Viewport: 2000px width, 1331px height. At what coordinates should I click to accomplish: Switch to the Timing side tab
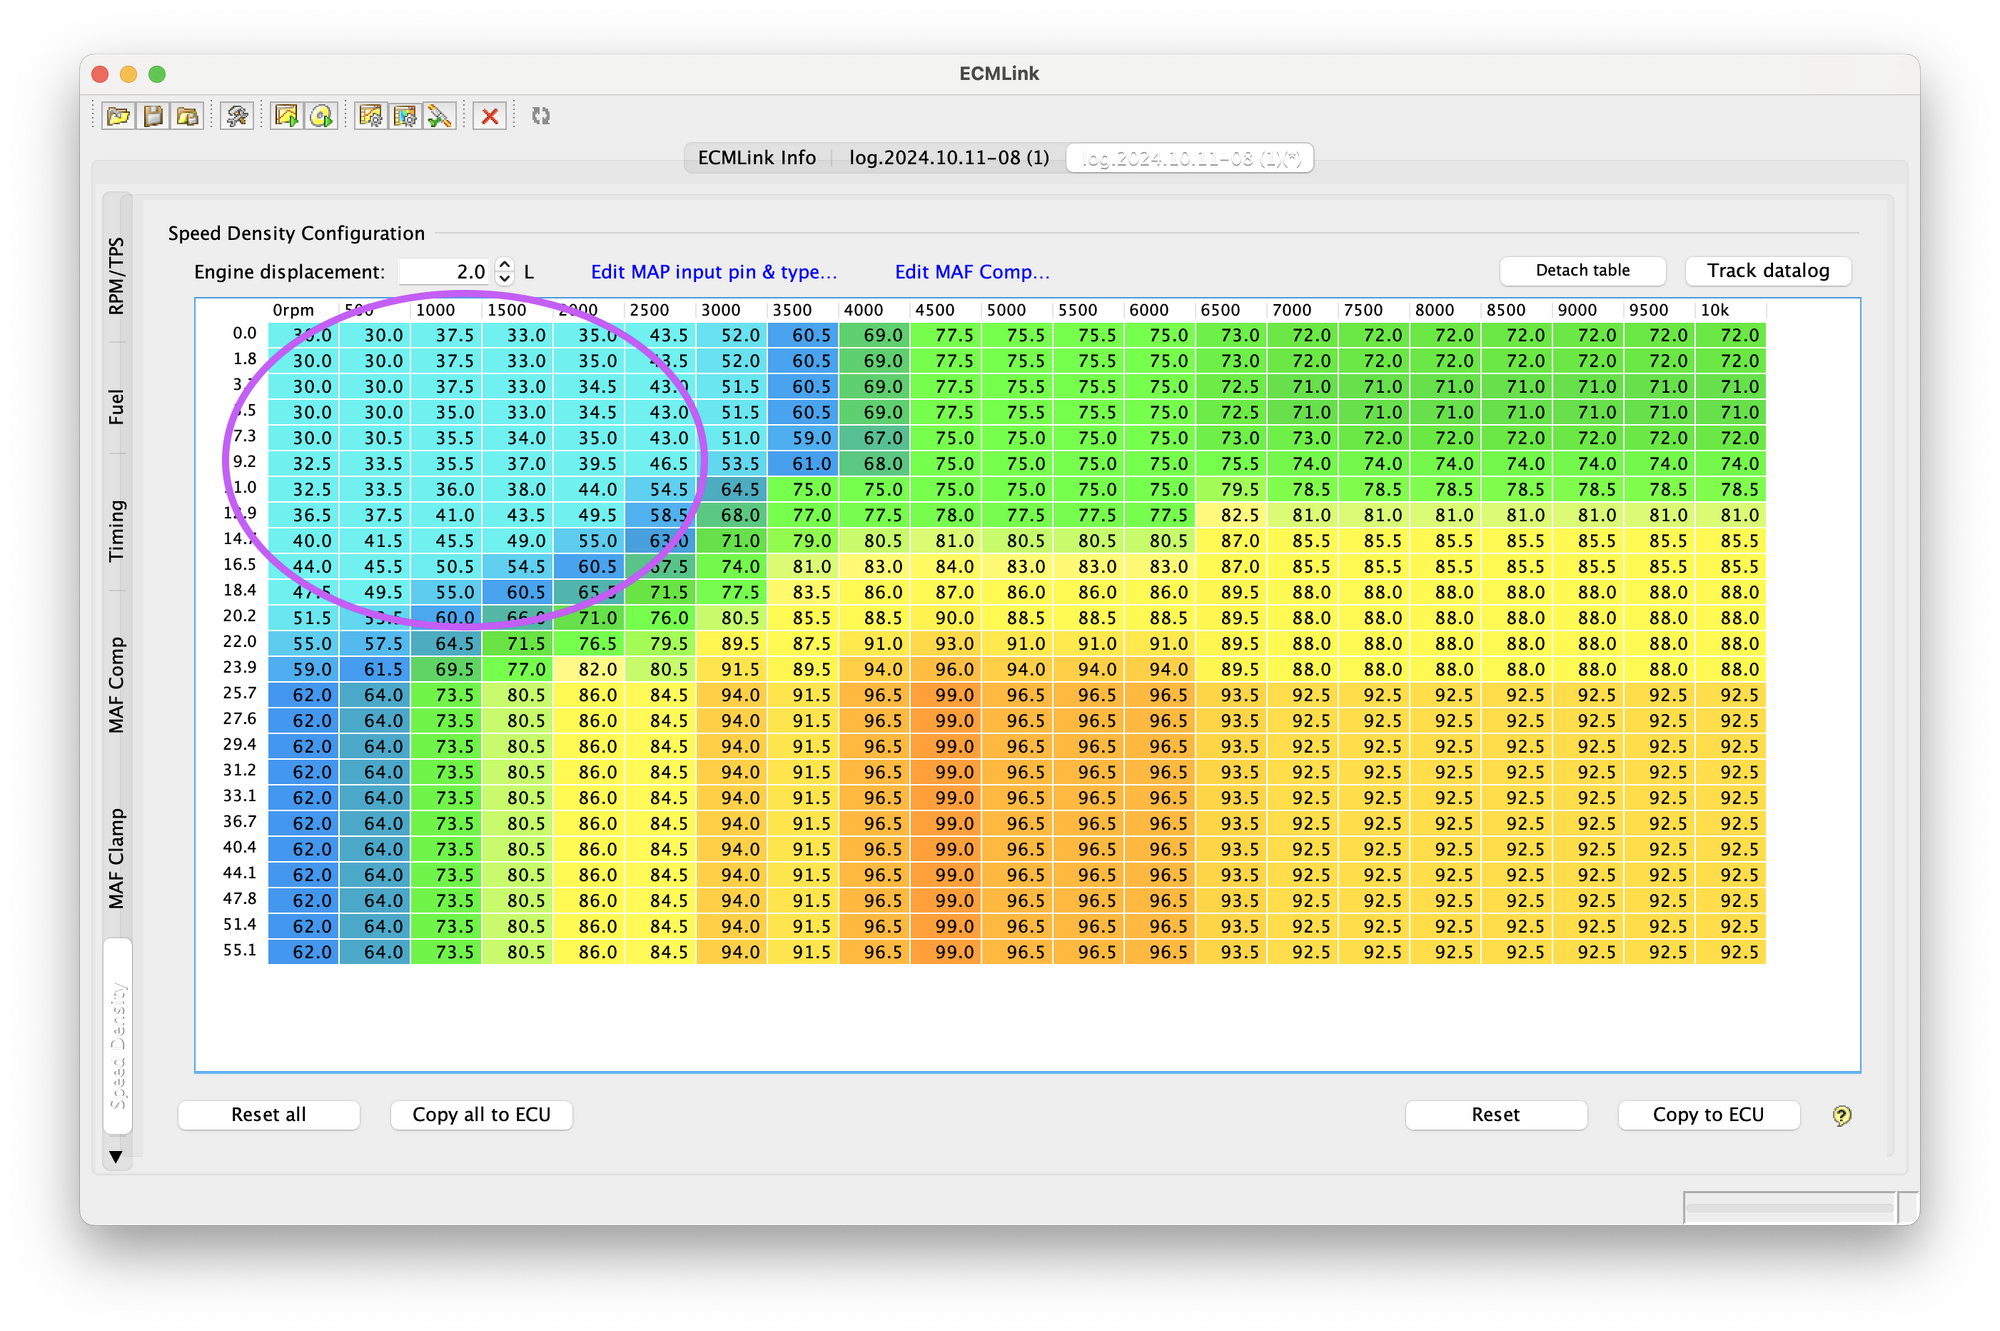(117, 531)
